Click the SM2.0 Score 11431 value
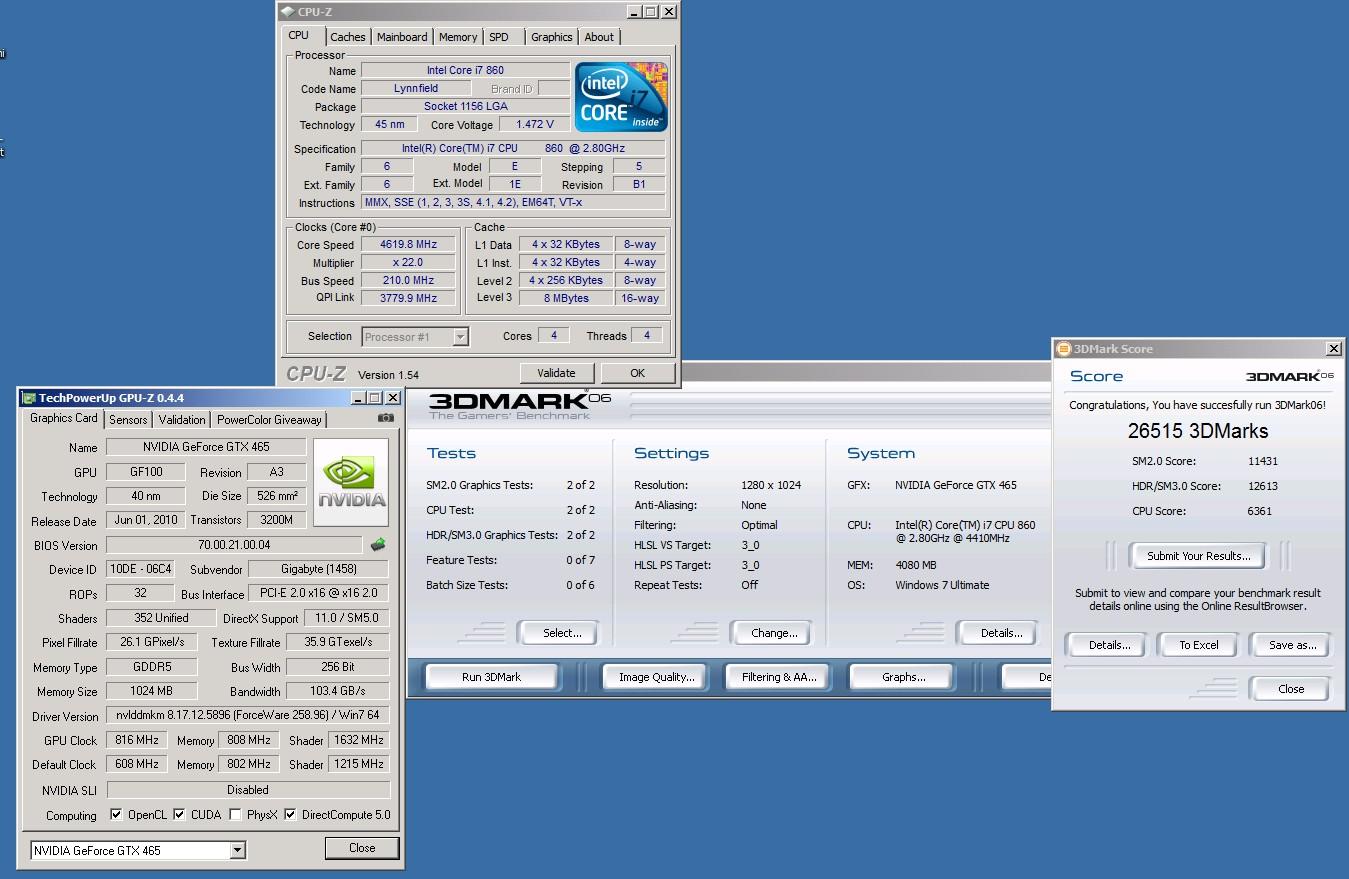Viewport: 1349px width, 879px height. coord(1263,461)
